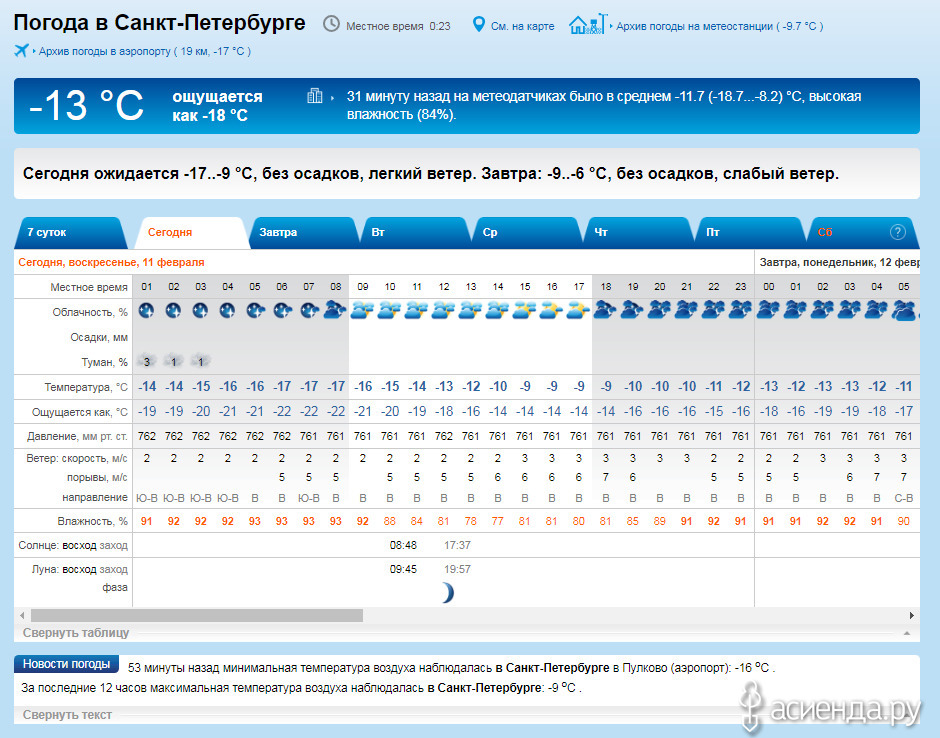Click humidity value 77 at hour 14
Image resolution: width=940 pixels, height=738 pixels.
498,521
